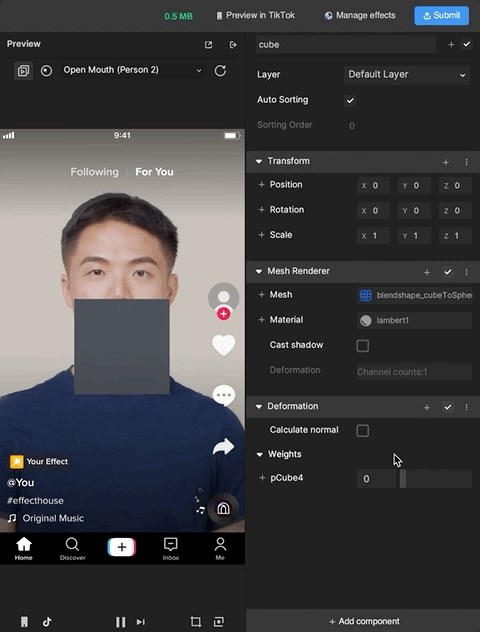
Task: Toggle the Mesh Renderer enabled checkbox
Action: pyautogui.click(x=448, y=272)
